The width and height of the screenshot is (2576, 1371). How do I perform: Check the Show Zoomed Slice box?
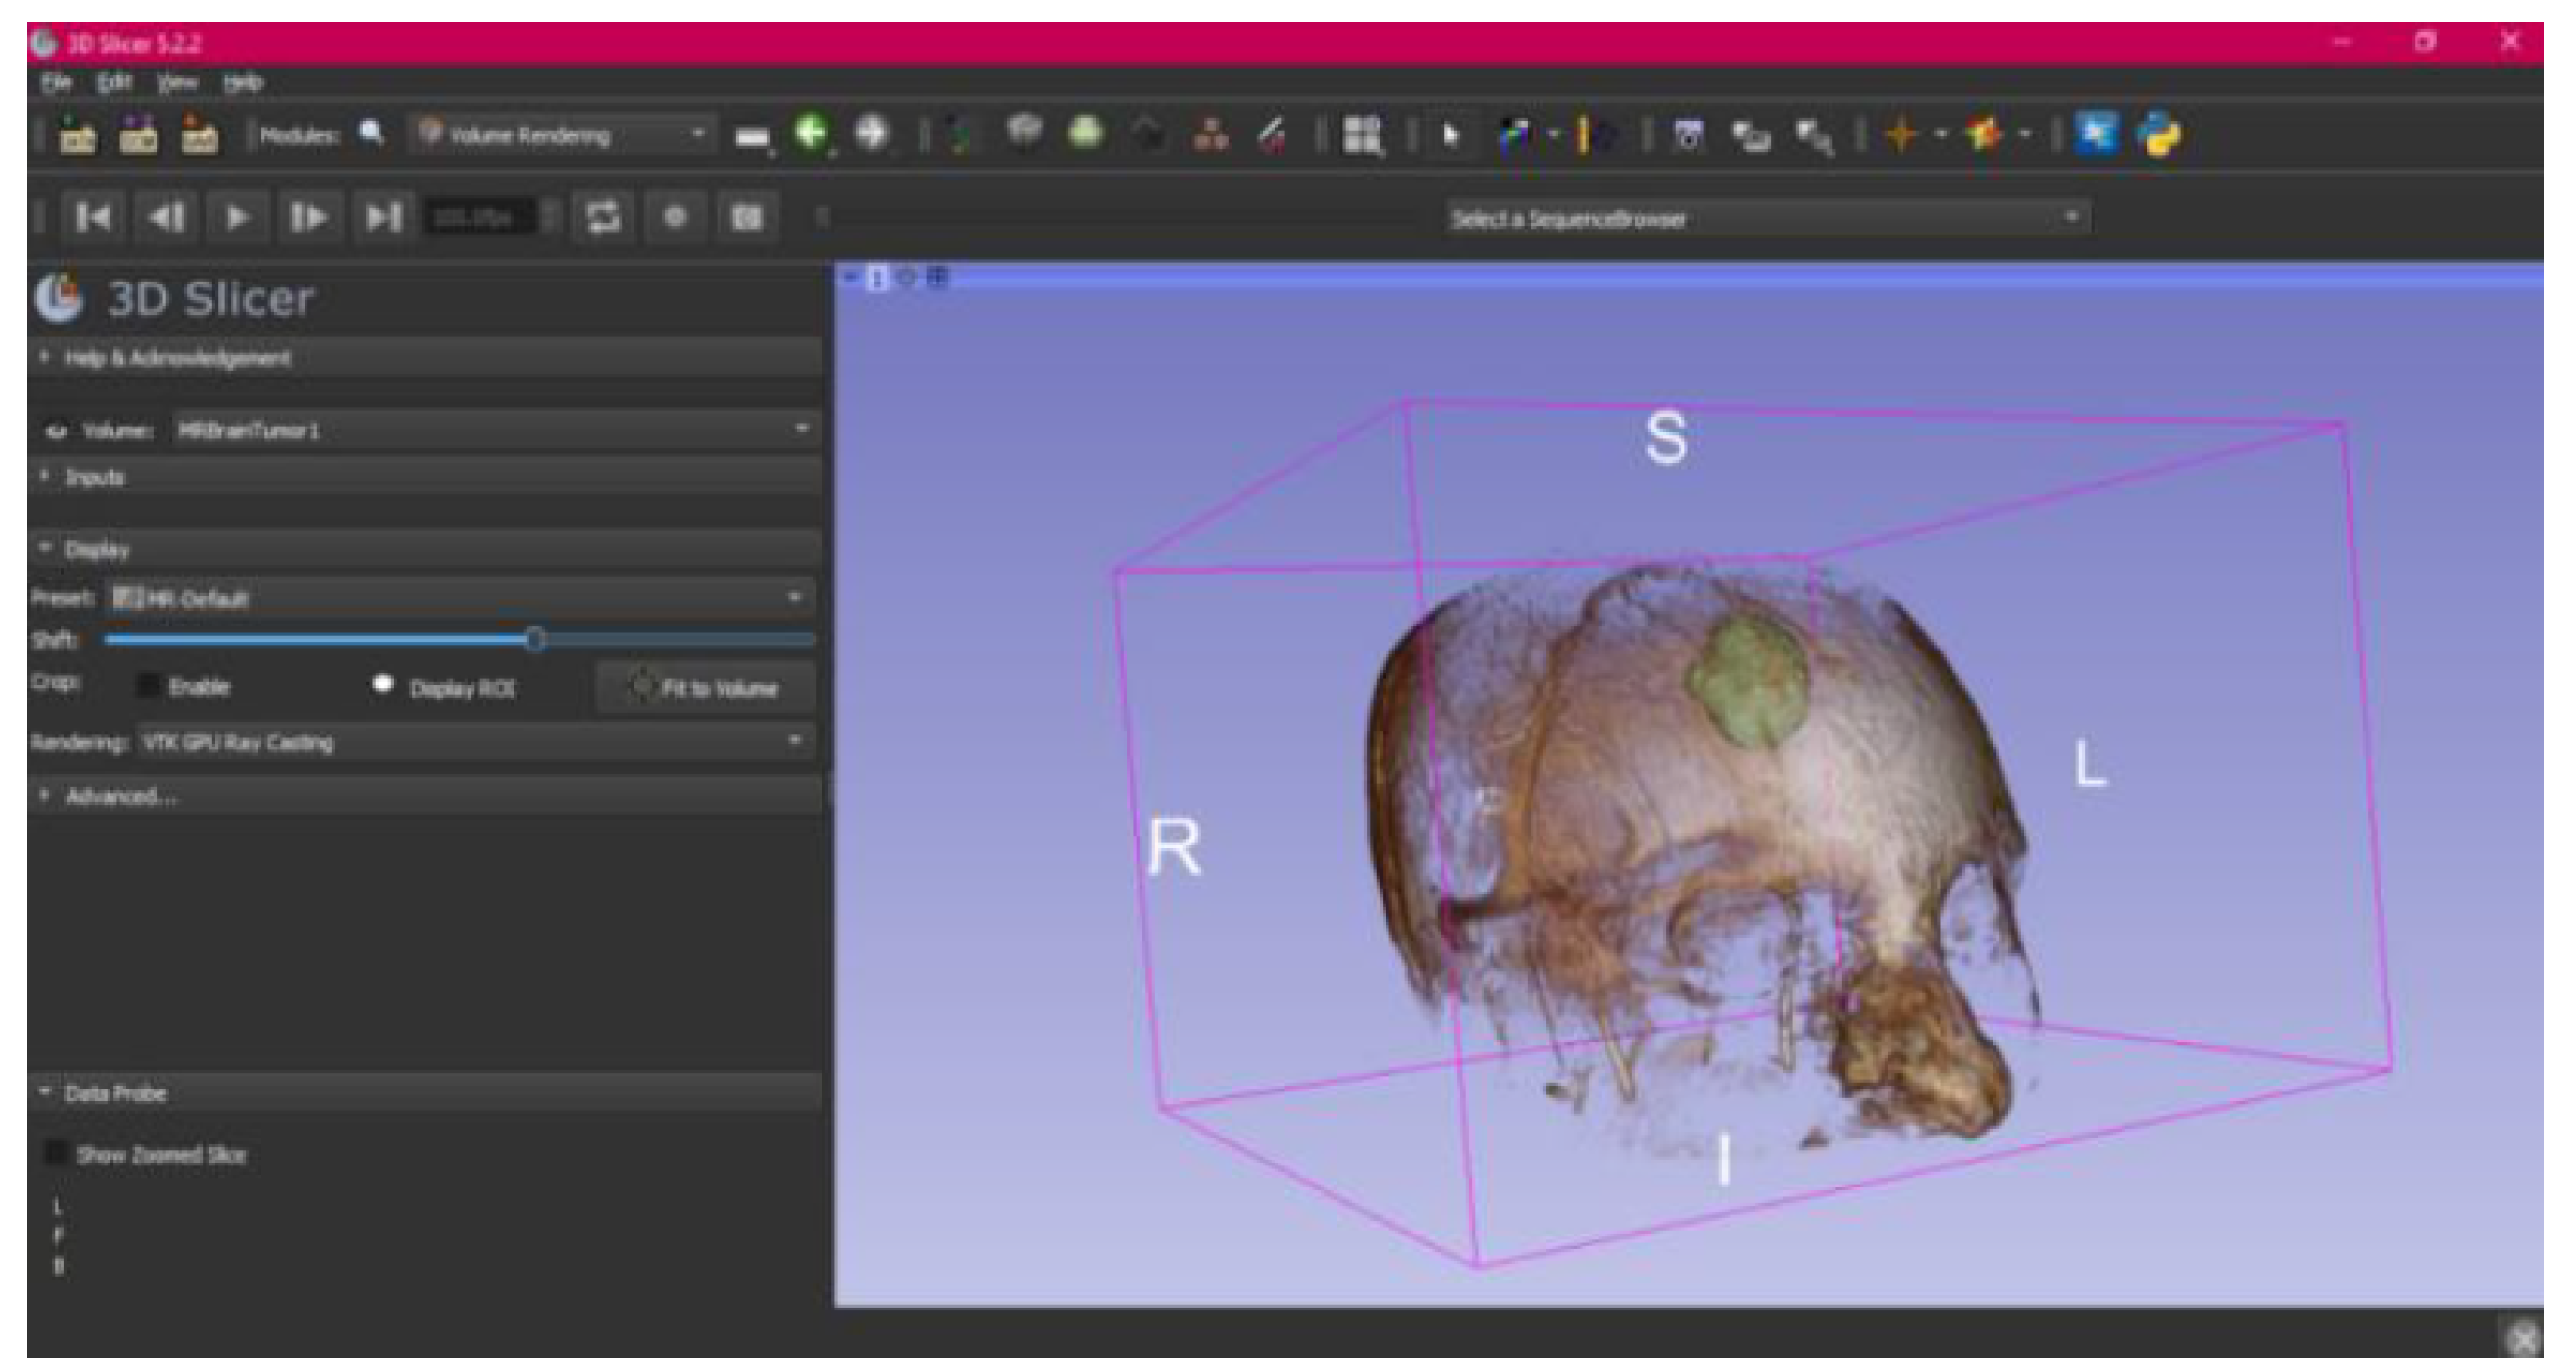(56, 1154)
